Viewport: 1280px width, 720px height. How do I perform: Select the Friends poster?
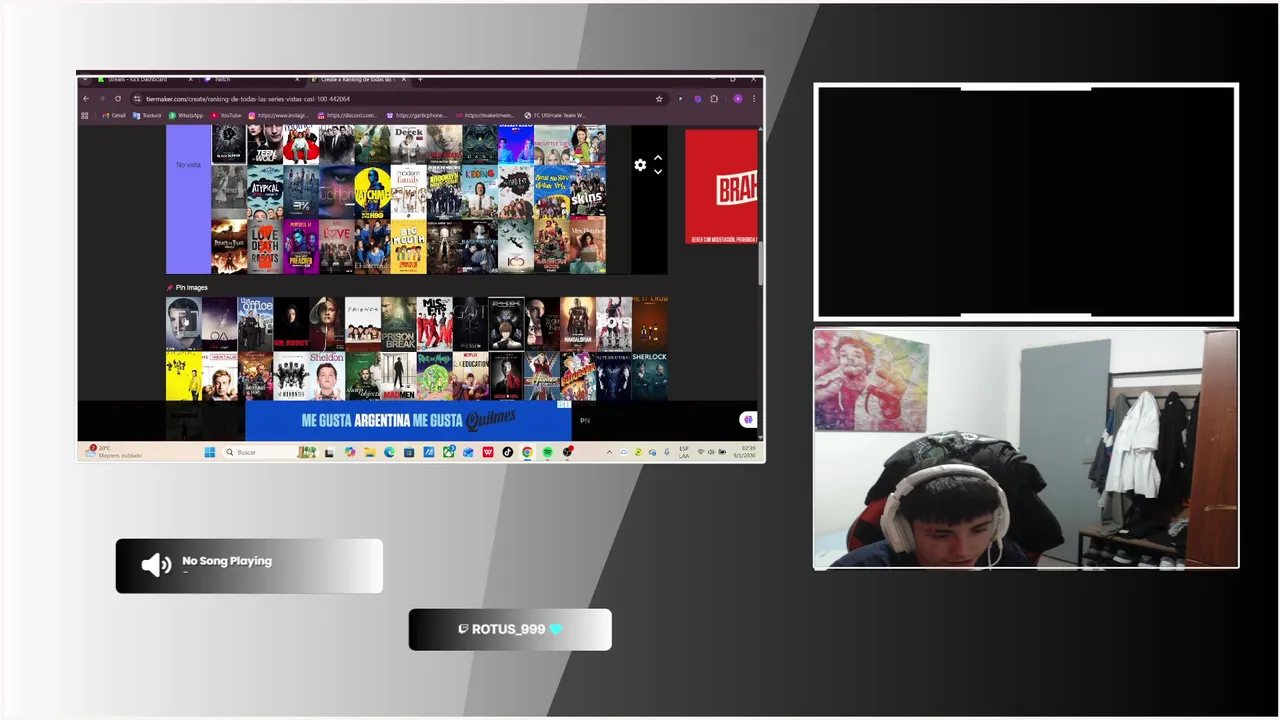click(363, 324)
